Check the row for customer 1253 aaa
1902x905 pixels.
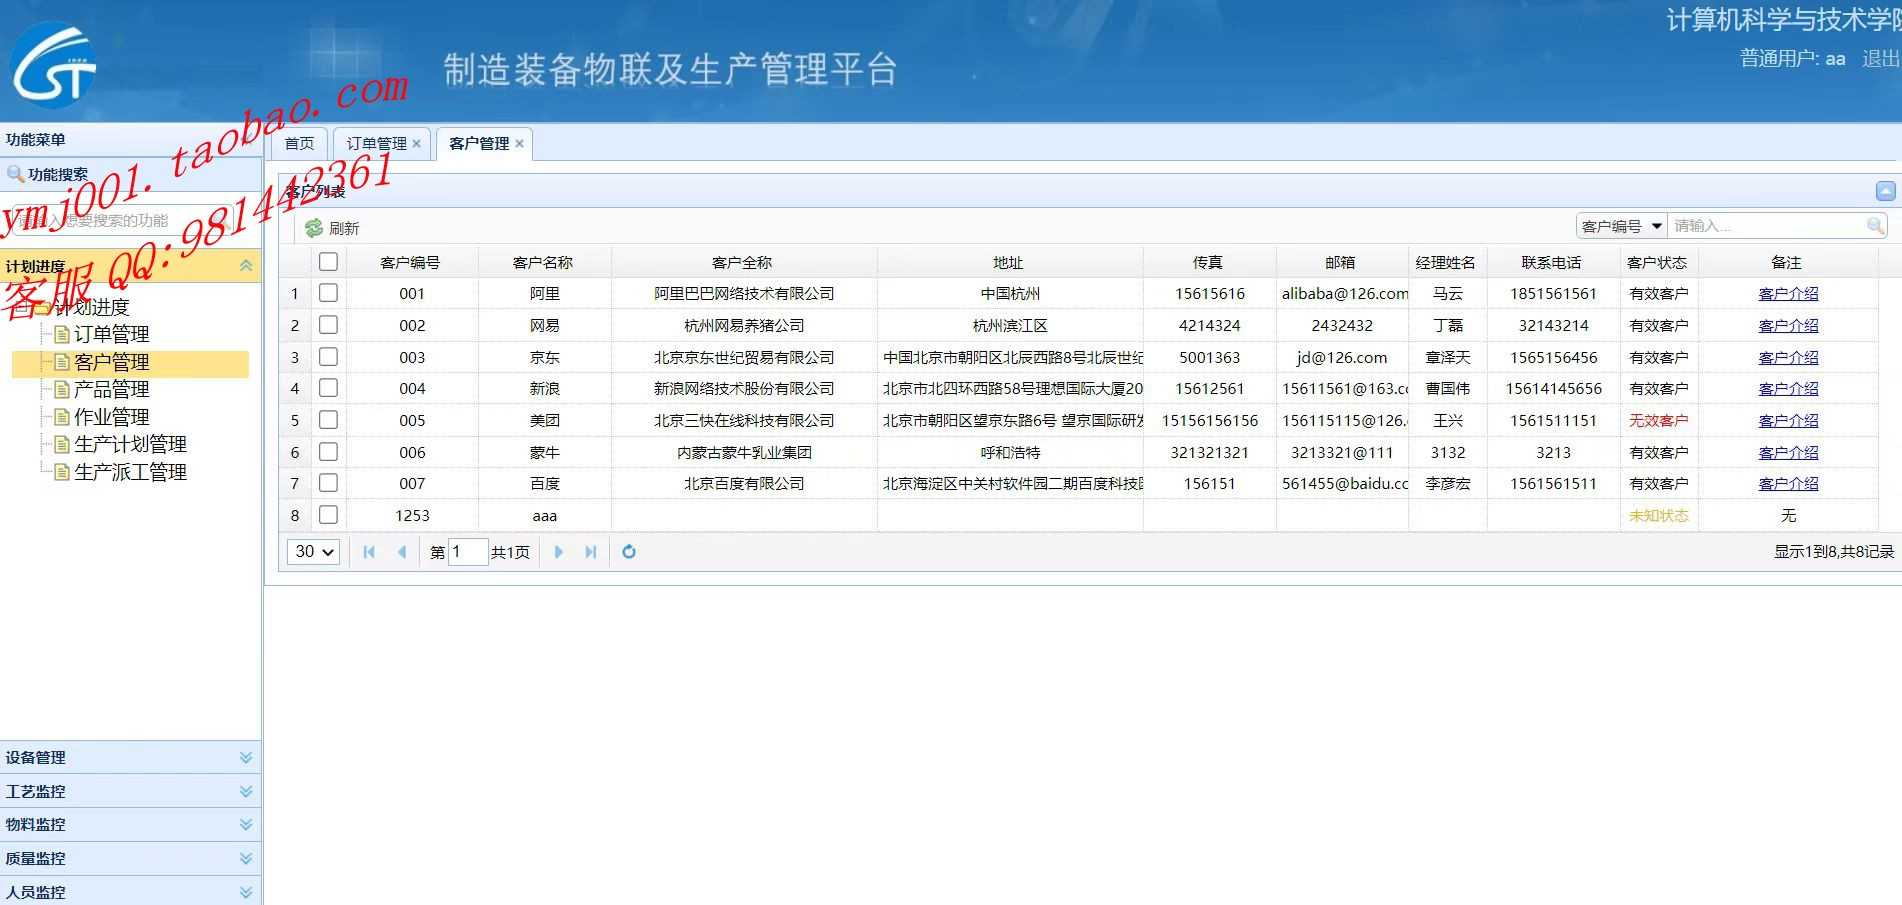pyautogui.click(x=328, y=515)
